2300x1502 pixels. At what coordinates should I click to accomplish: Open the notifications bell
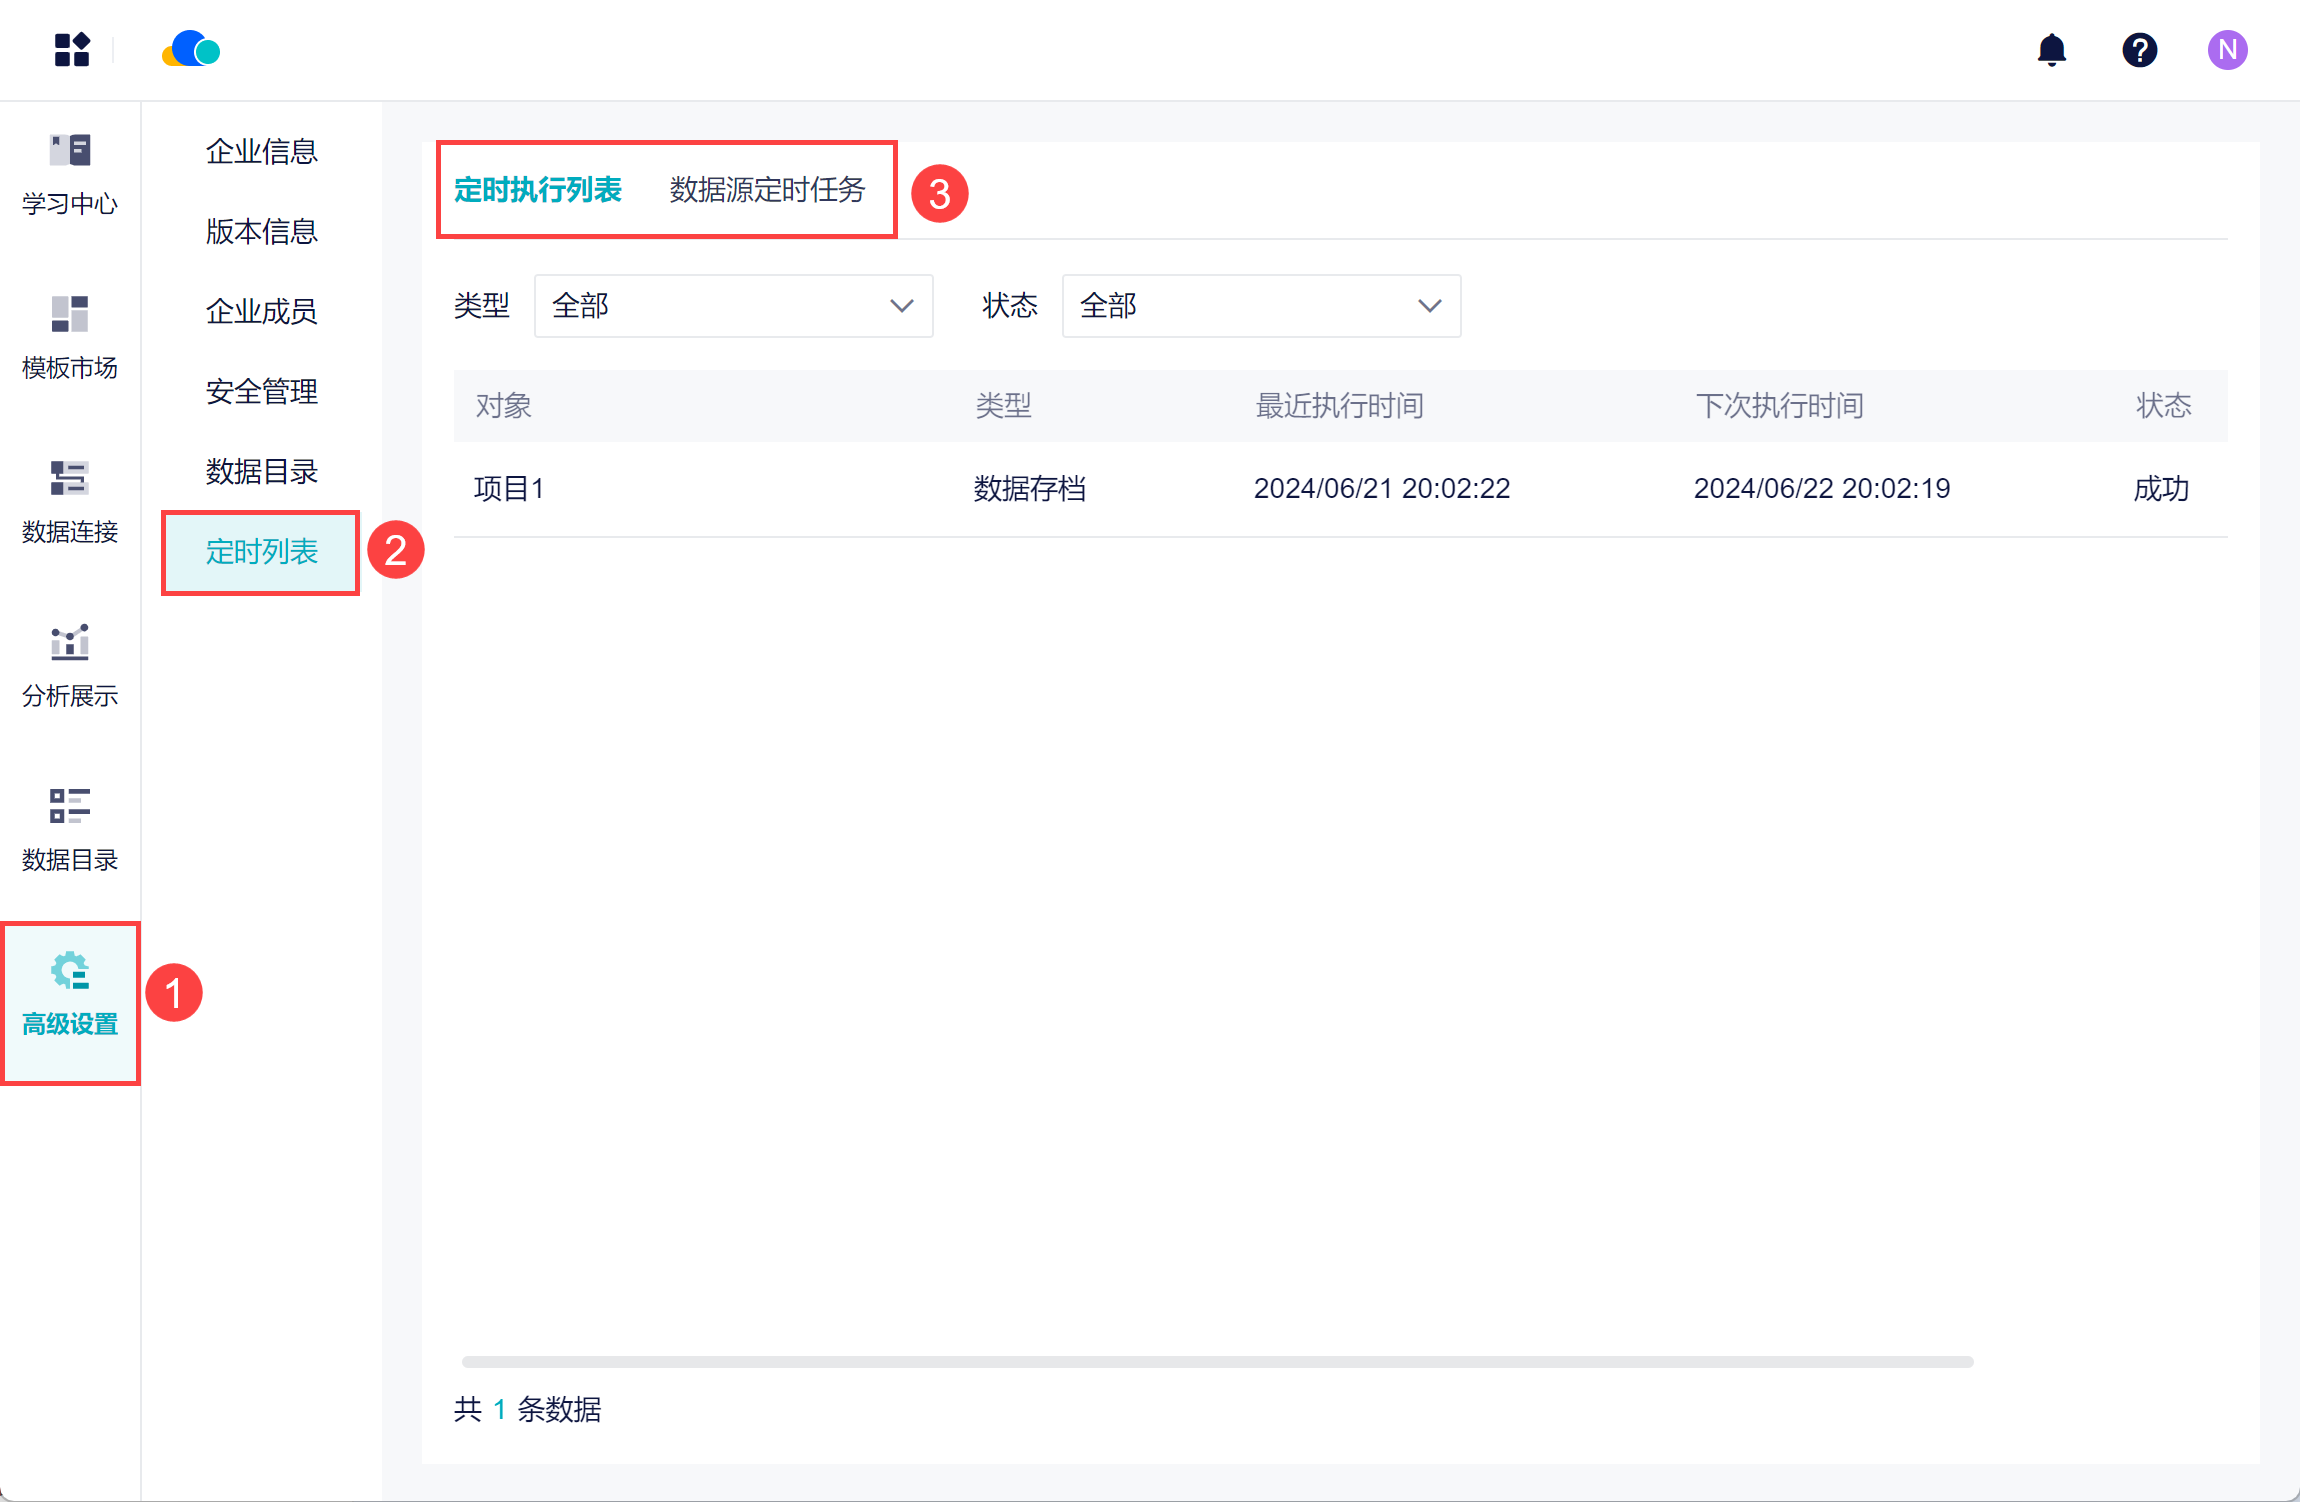tap(2051, 50)
